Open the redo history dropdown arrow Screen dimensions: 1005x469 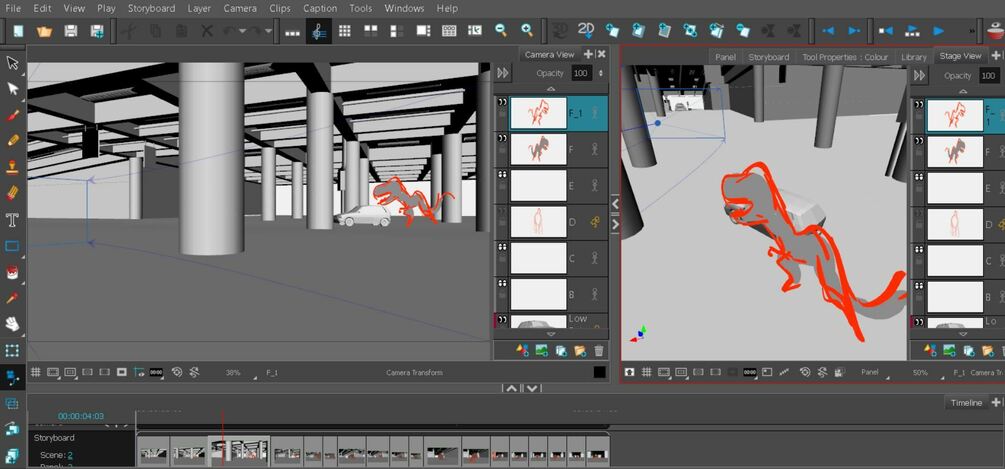coord(268,31)
